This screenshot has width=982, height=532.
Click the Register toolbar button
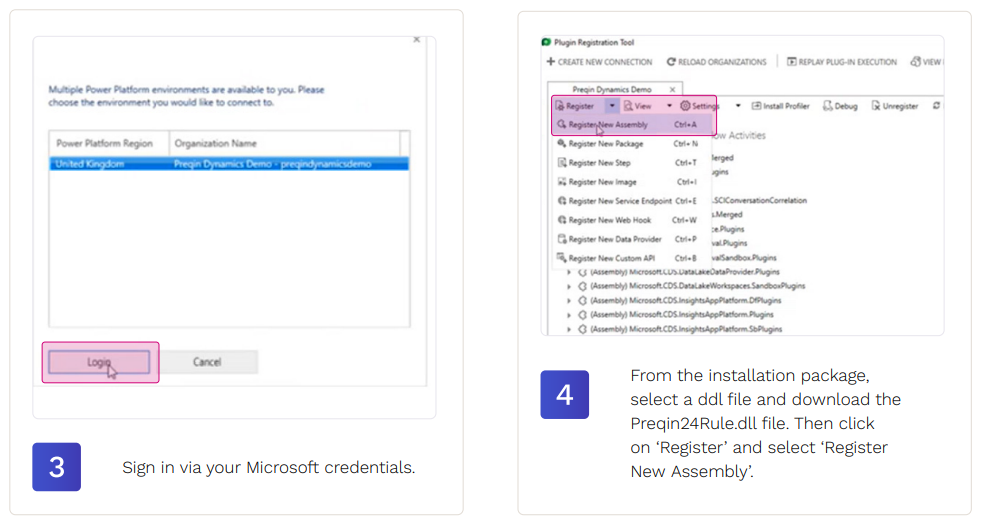574,106
